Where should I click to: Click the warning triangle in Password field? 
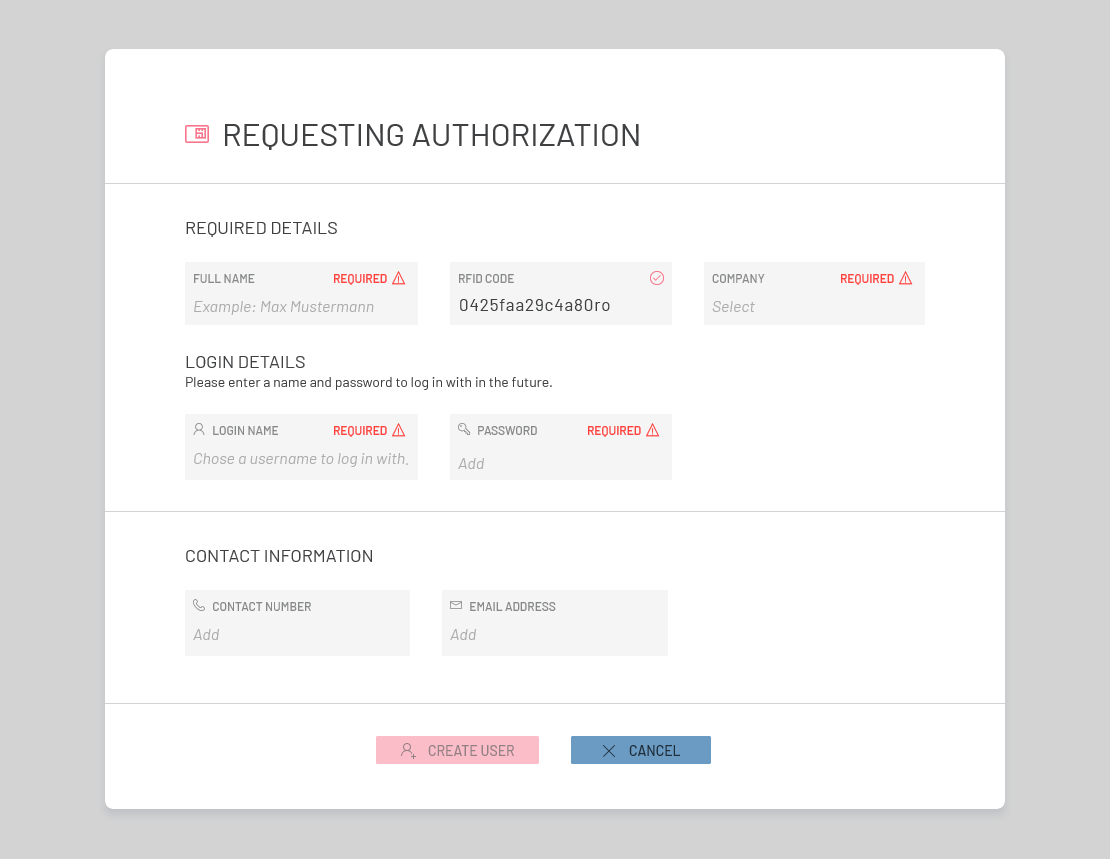click(652, 431)
